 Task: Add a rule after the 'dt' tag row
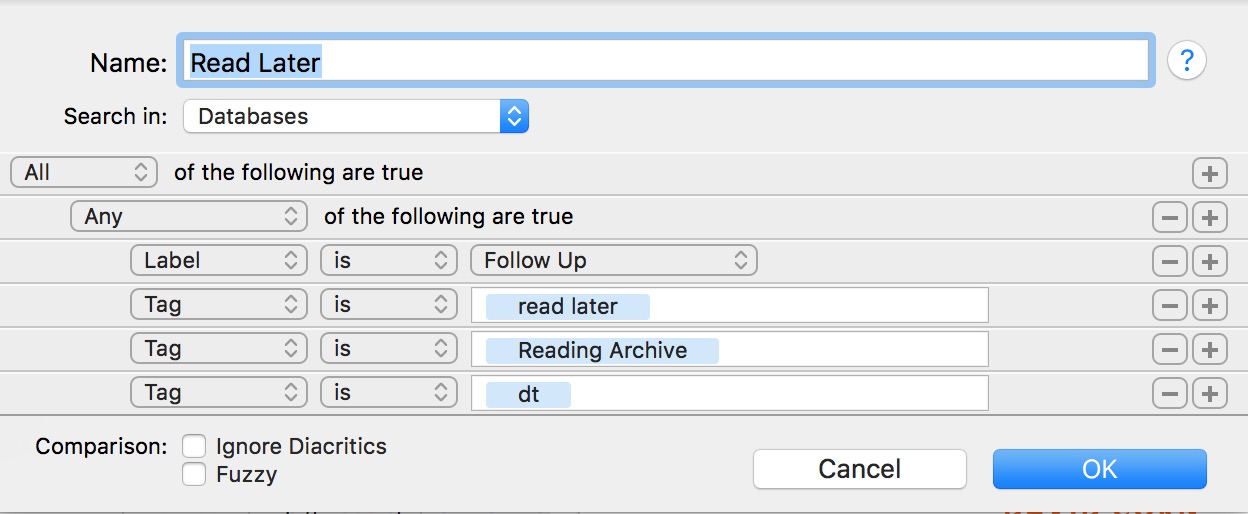coord(1210,393)
